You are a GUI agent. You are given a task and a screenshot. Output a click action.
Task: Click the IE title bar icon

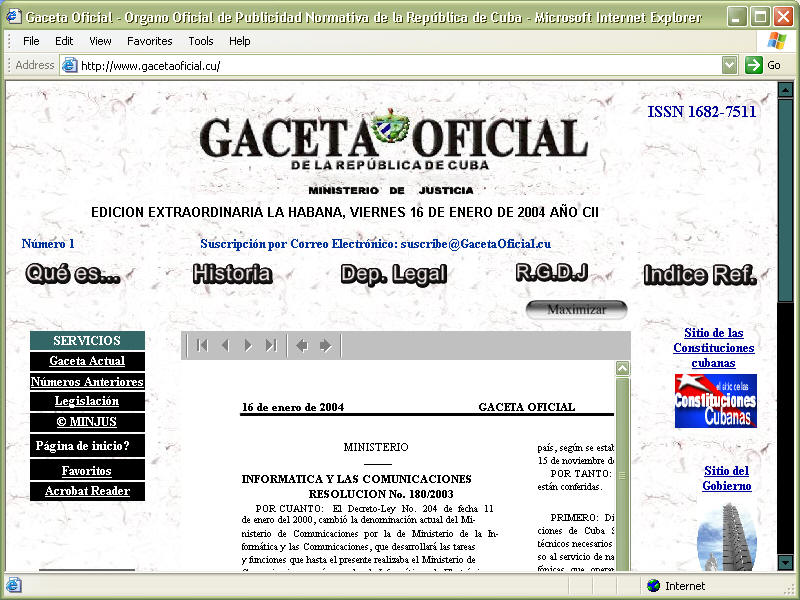[x=13, y=17]
